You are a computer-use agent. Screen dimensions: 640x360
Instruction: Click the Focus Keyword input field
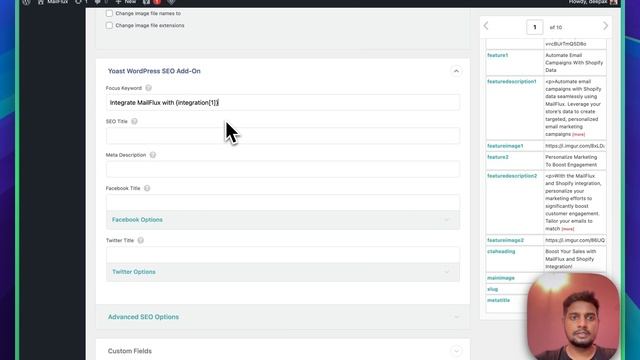click(283, 102)
